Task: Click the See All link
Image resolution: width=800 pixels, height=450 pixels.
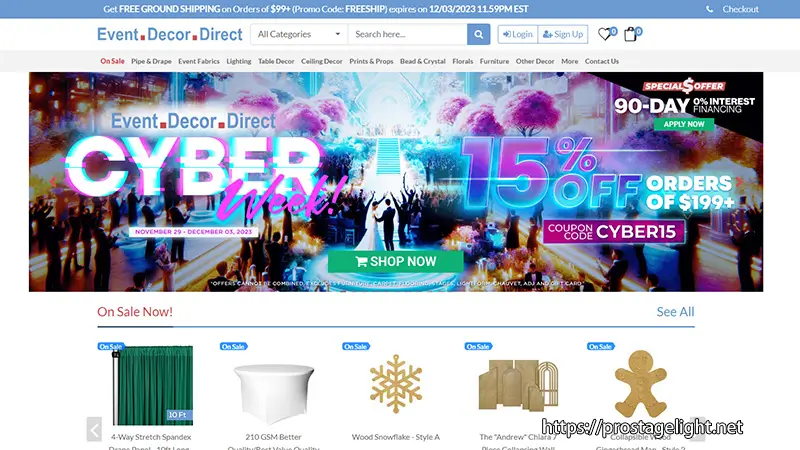Action: pyautogui.click(x=675, y=312)
